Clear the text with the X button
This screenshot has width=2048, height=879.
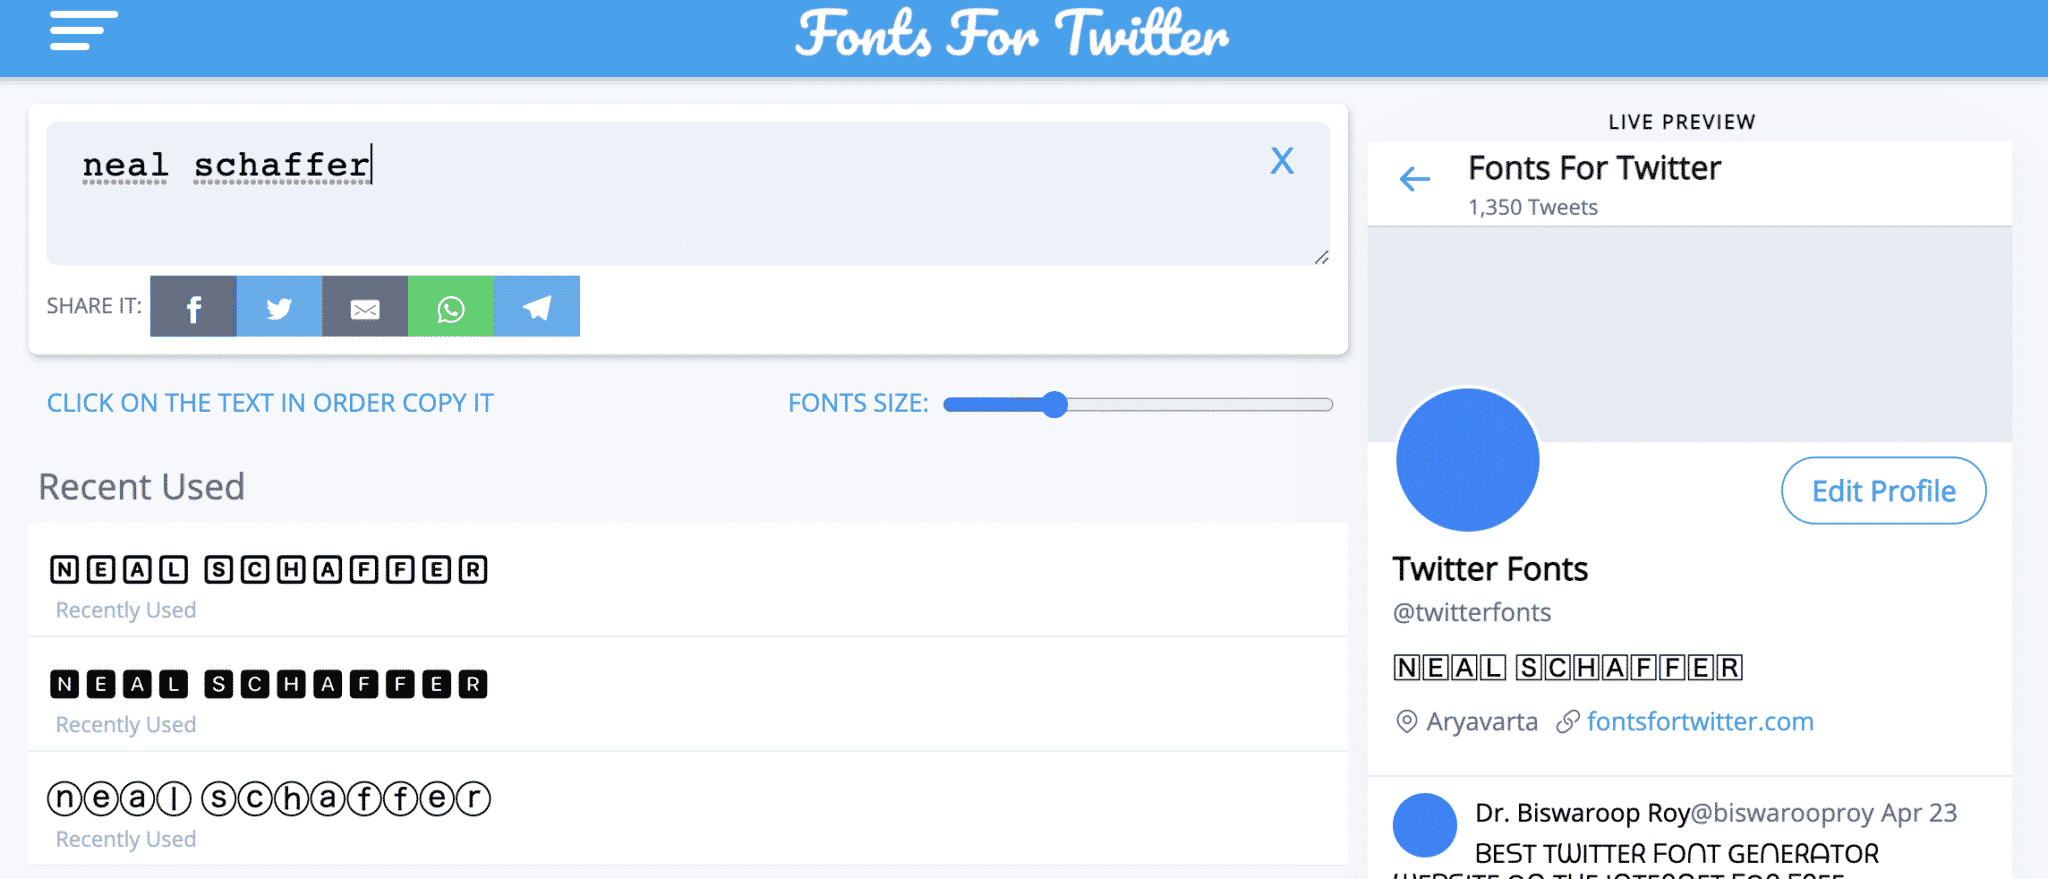click(x=1283, y=160)
